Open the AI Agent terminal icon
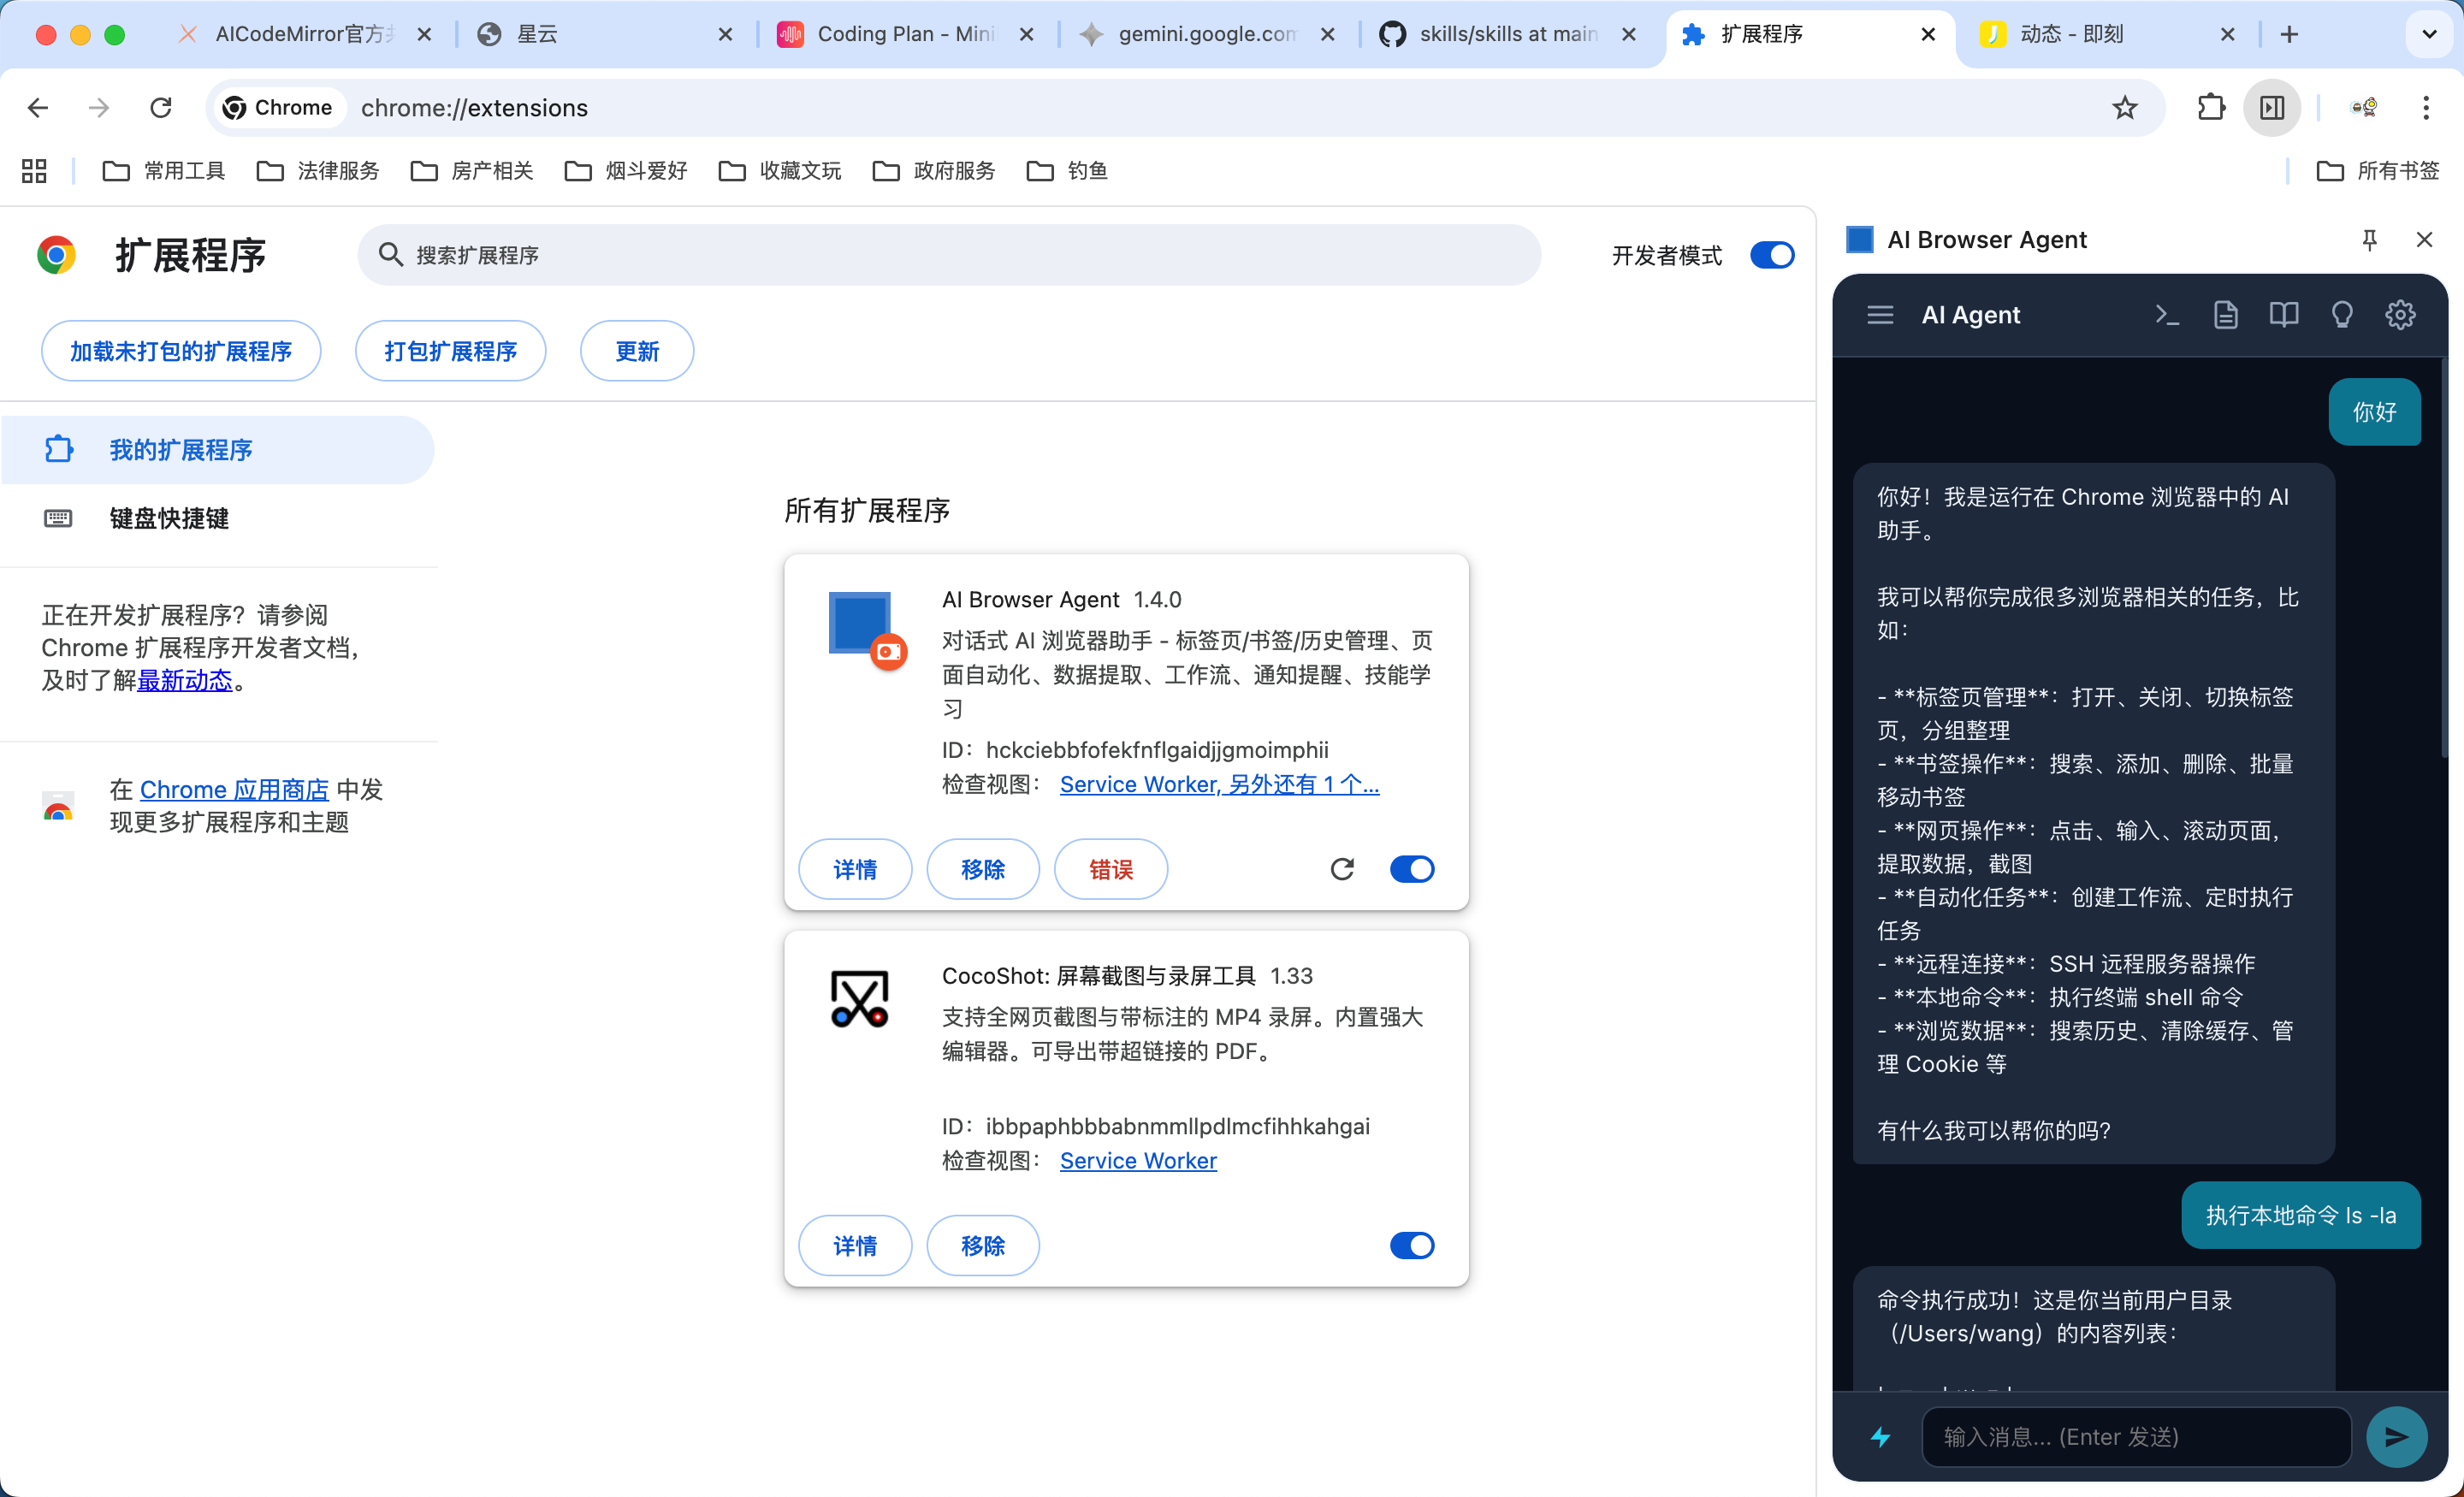2464x1497 pixels. [x=2166, y=315]
